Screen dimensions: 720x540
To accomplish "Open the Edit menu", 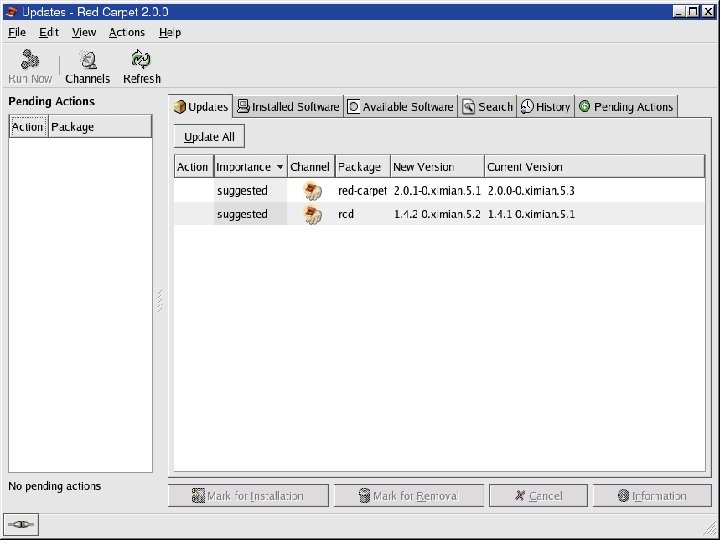I will pos(49,33).
